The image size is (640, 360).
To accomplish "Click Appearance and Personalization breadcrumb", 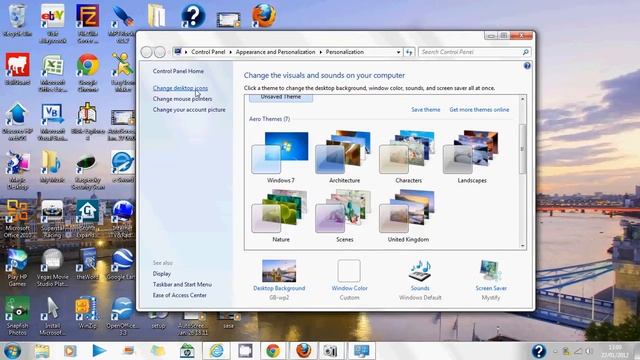I will coord(276,52).
